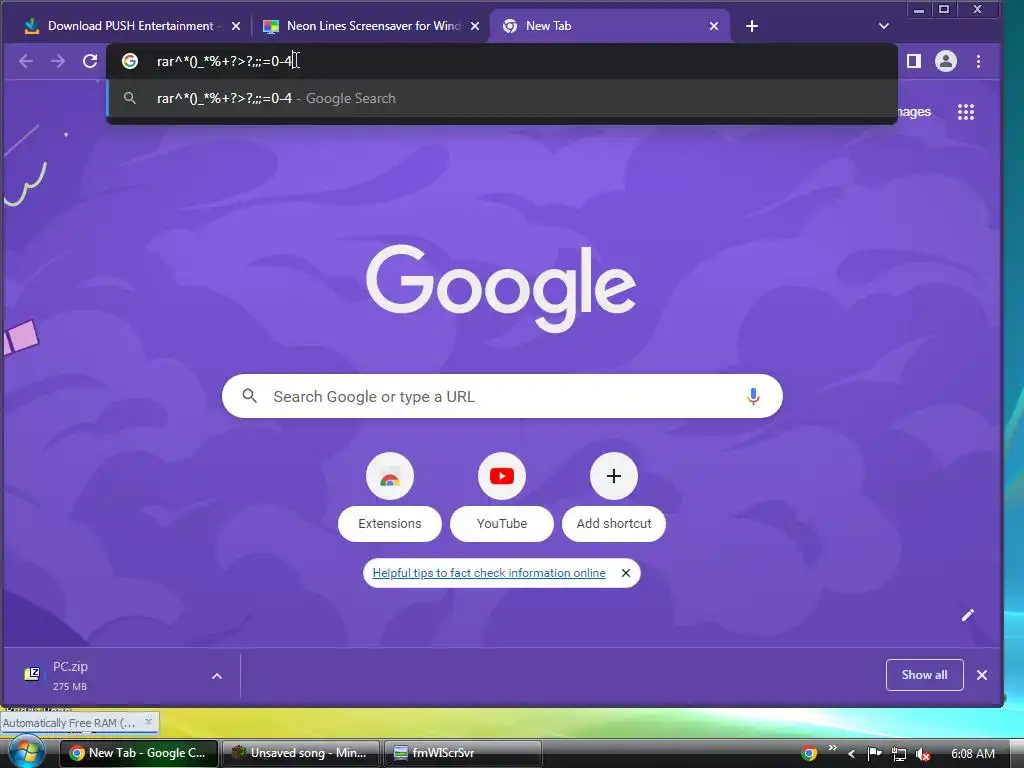Viewport: 1024px width, 768px height.
Task: Add a new shortcut tile
Action: pyautogui.click(x=614, y=476)
